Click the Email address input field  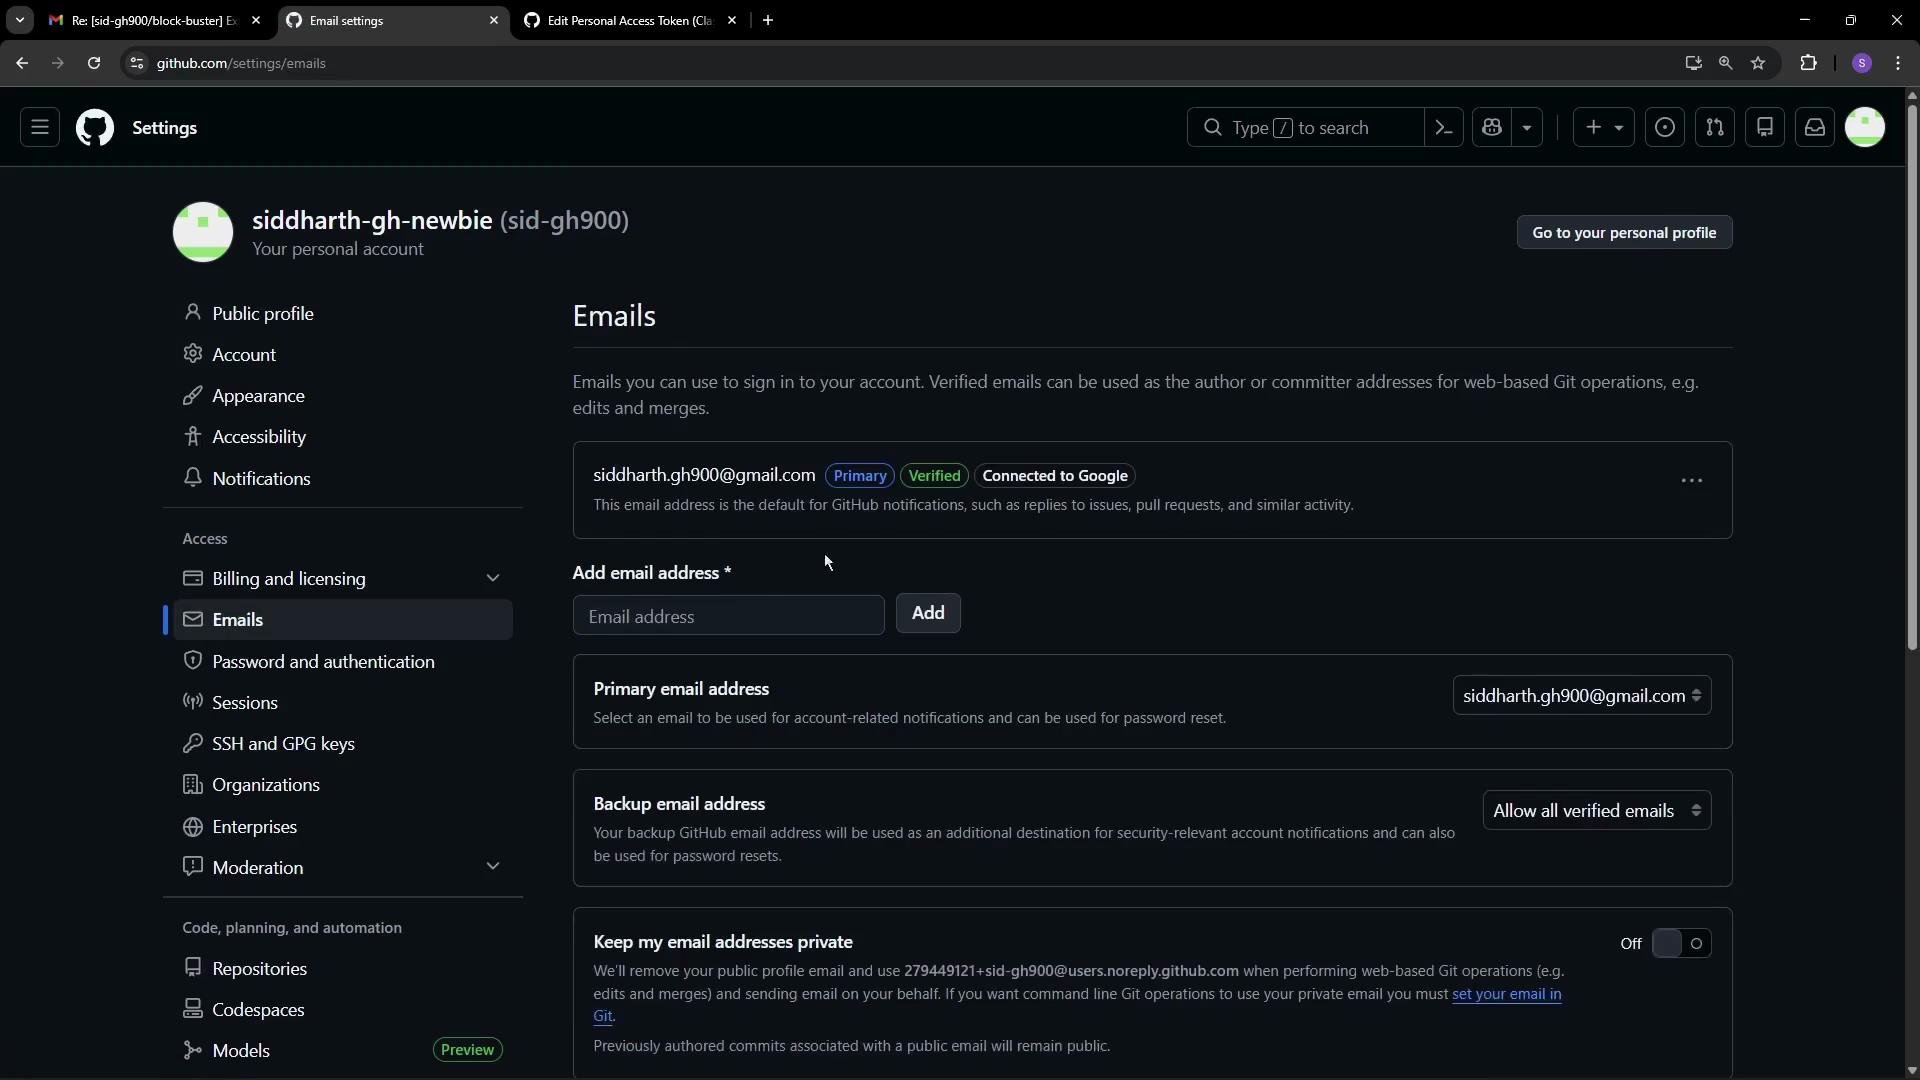pyautogui.click(x=728, y=616)
